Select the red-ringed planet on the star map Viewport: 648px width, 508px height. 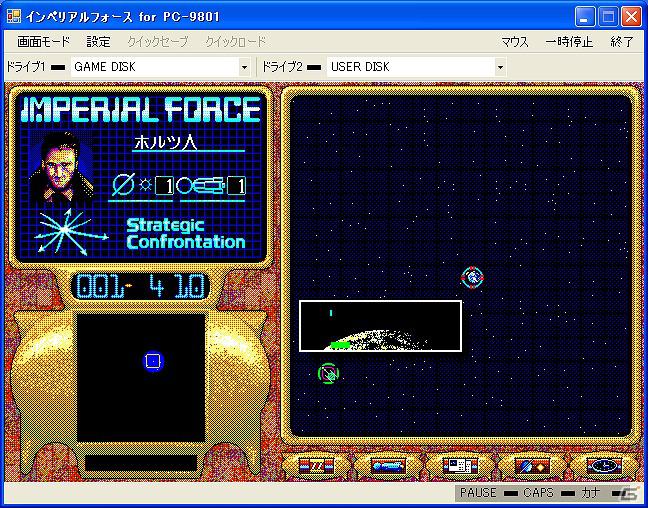pyautogui.click(x=472, y=277)
